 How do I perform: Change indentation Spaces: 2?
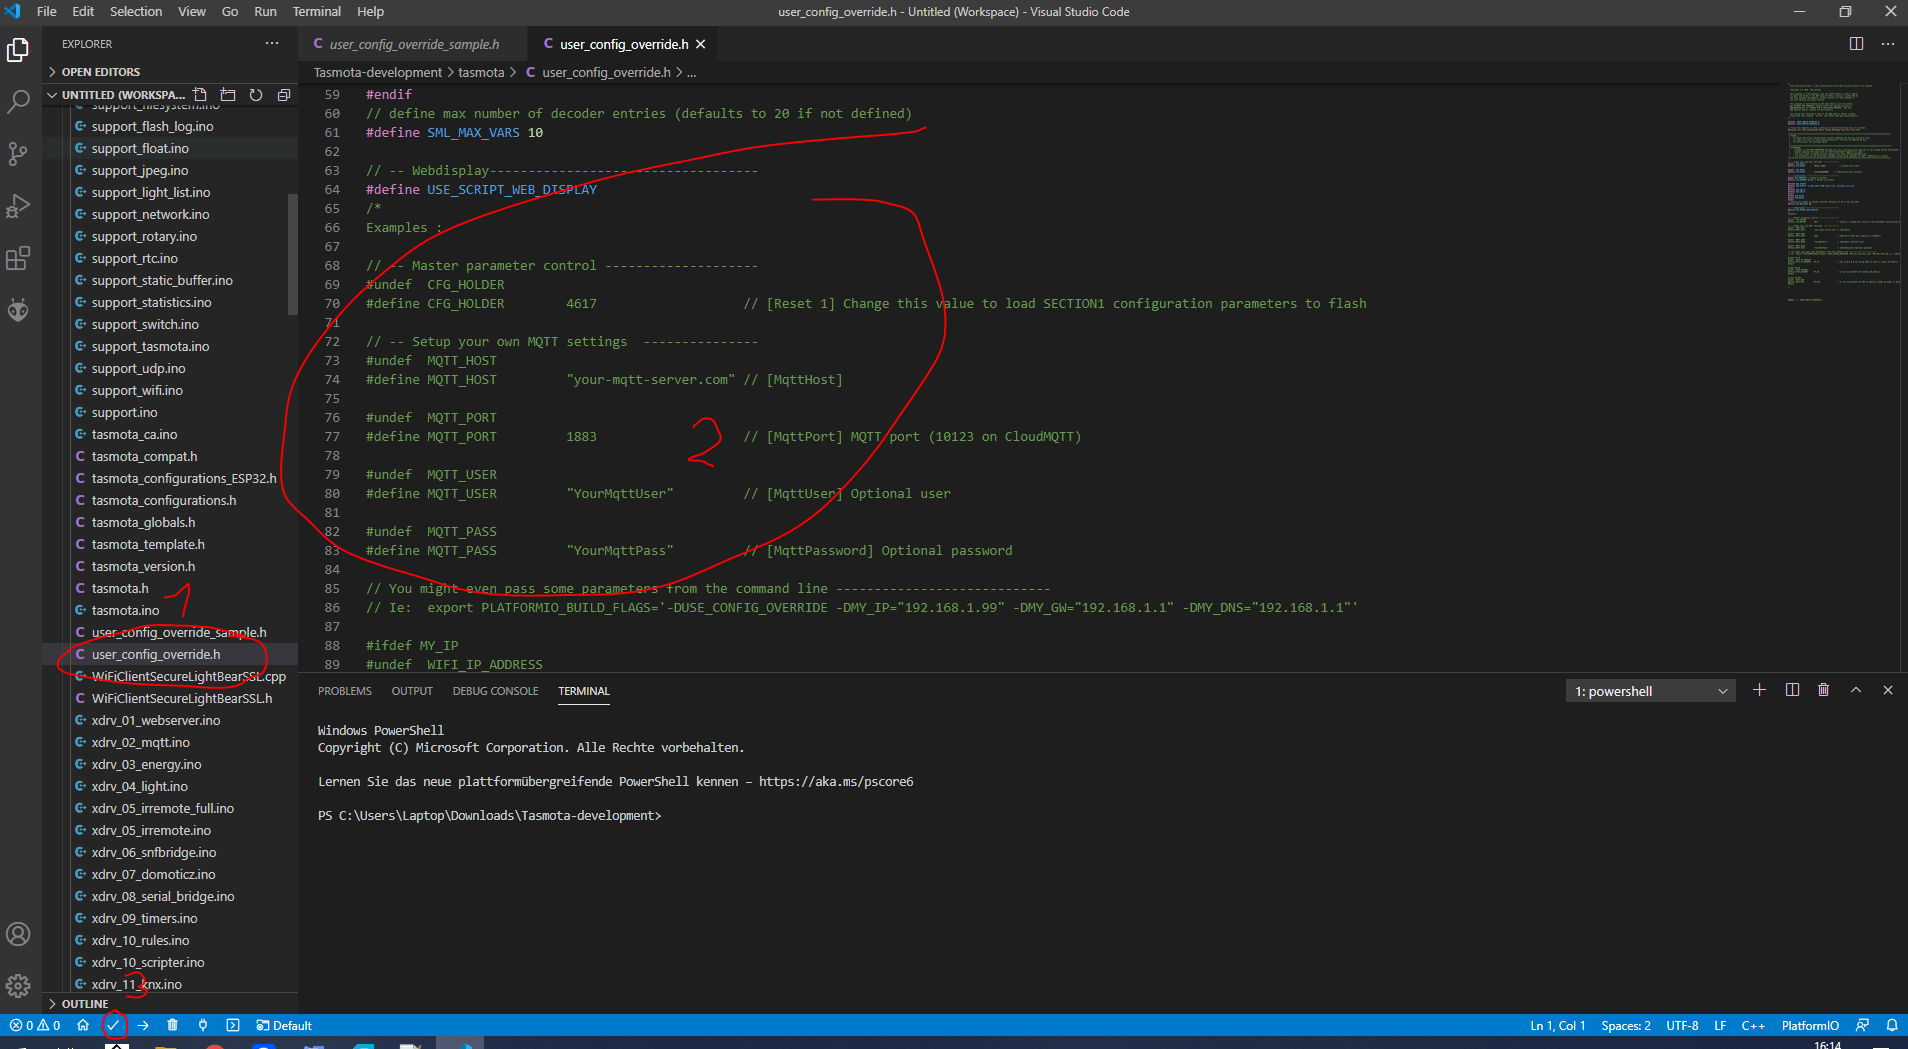[1626, 1025]
